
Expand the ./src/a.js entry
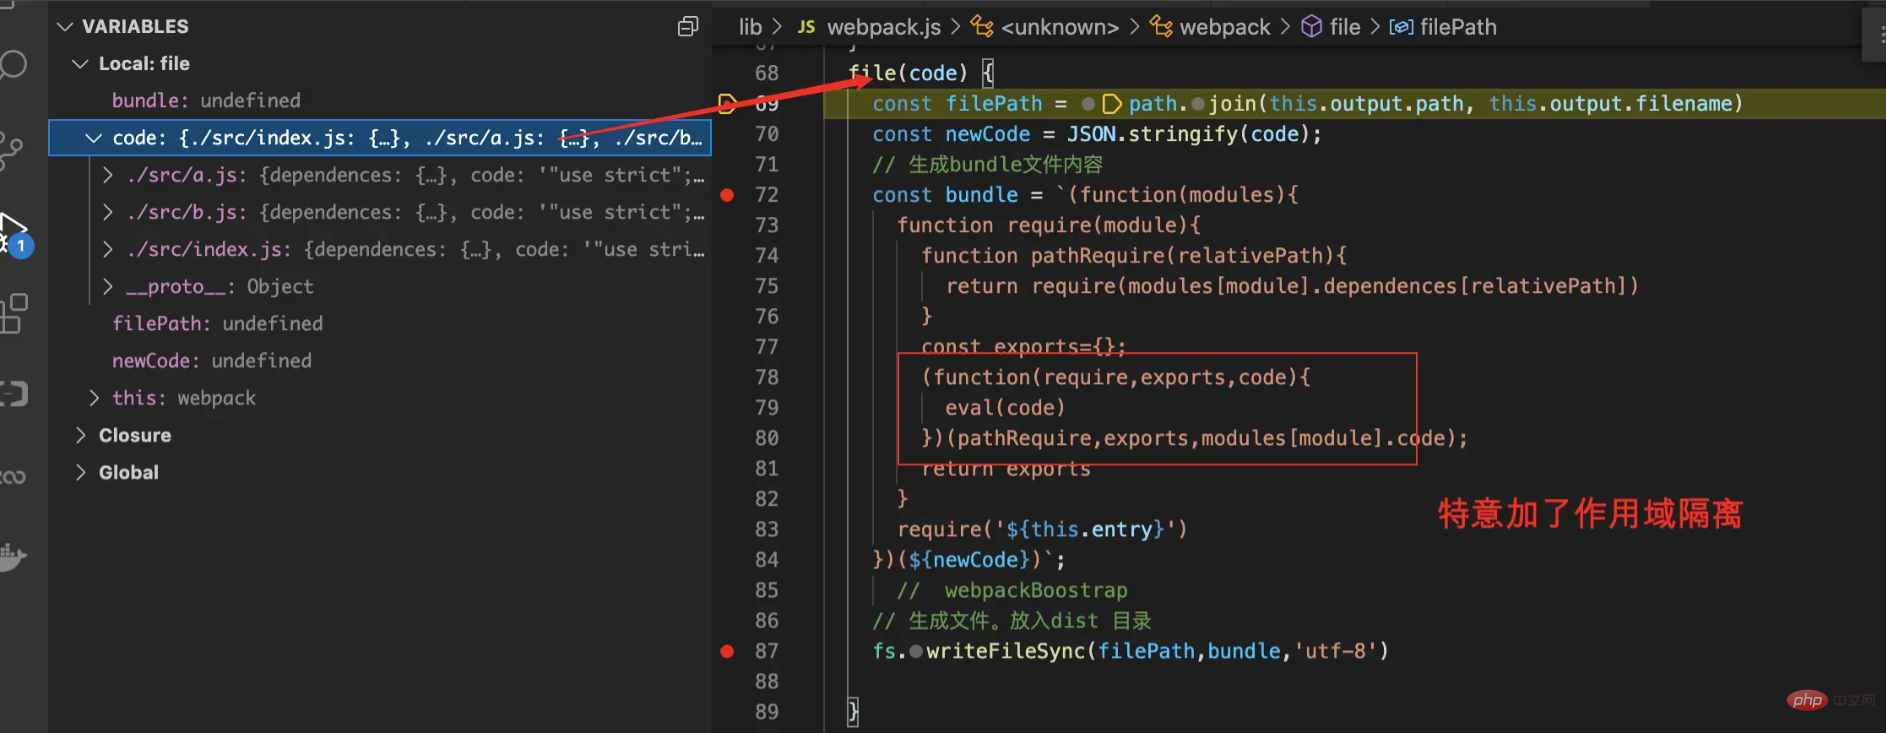108,175
